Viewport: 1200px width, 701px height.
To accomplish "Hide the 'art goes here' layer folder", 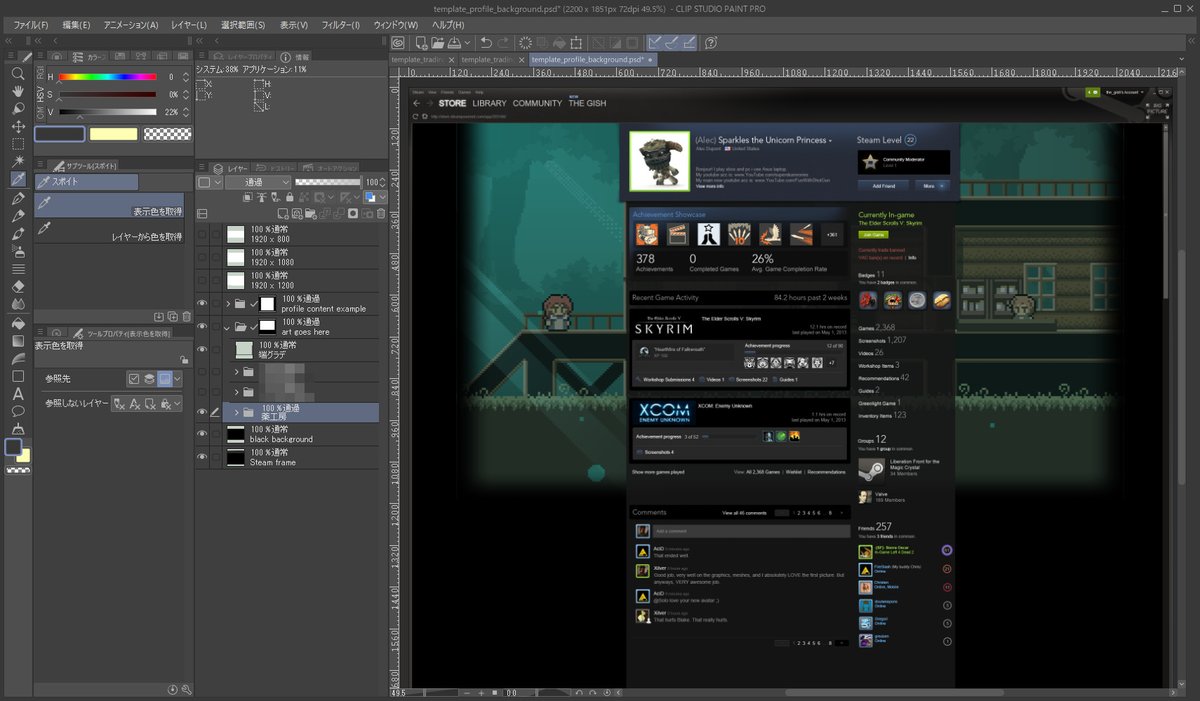I will pos(203,327).
